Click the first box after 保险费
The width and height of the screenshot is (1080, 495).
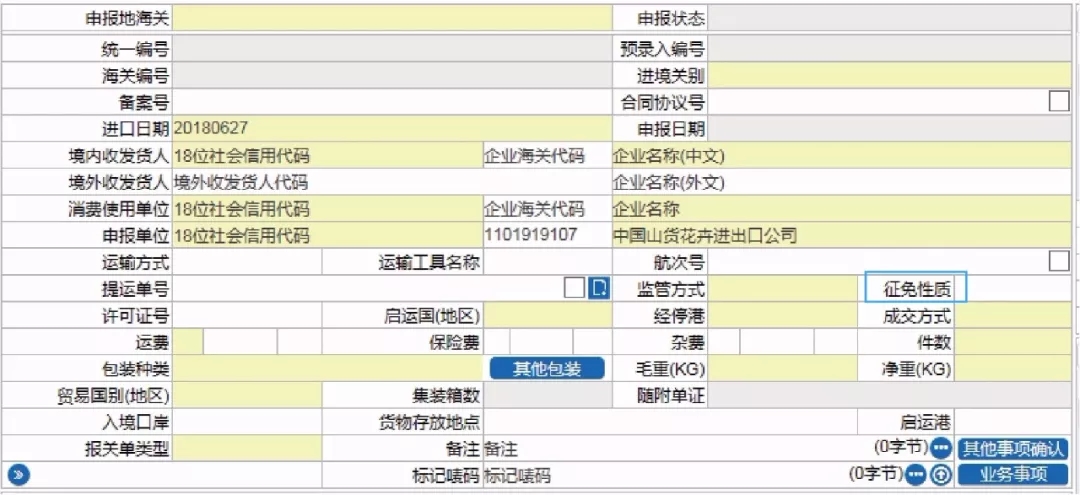tap(497, 341)
